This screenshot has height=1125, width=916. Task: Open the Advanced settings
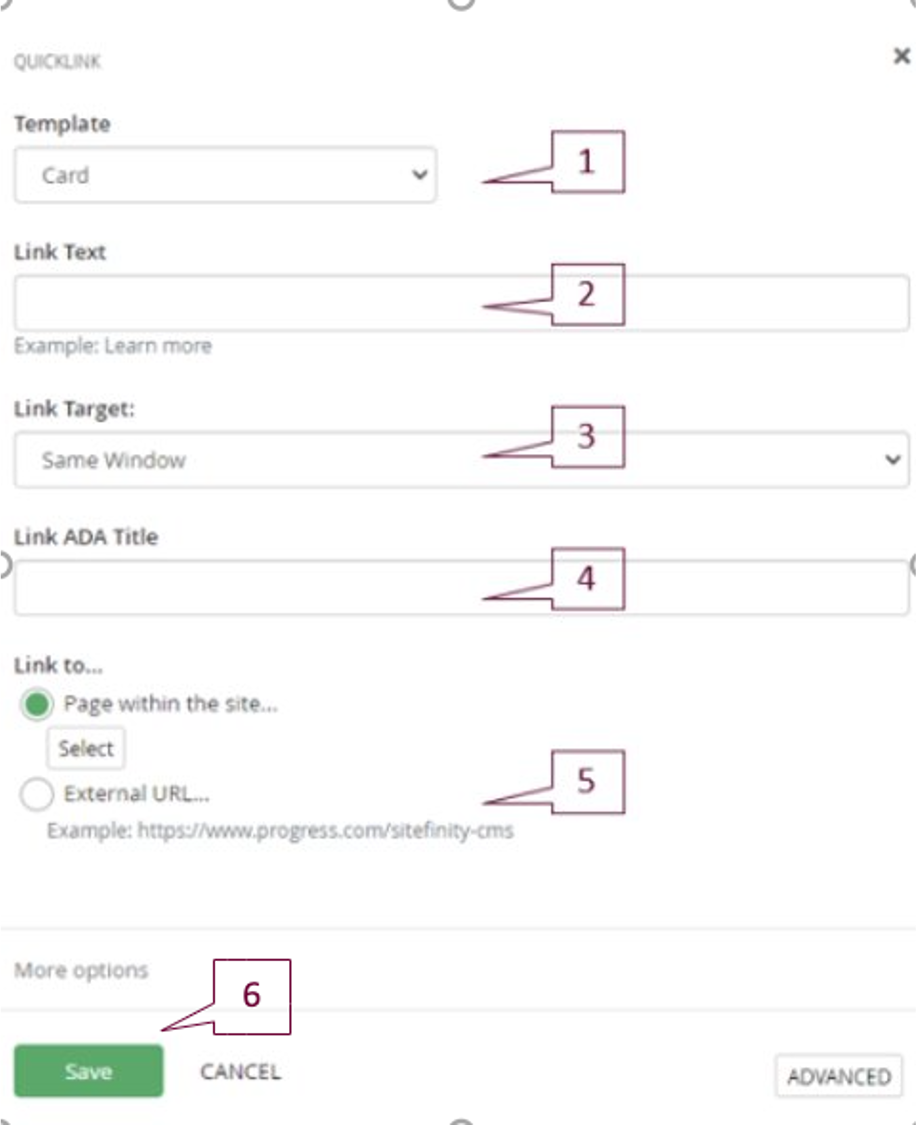(x=838, y=1076)
